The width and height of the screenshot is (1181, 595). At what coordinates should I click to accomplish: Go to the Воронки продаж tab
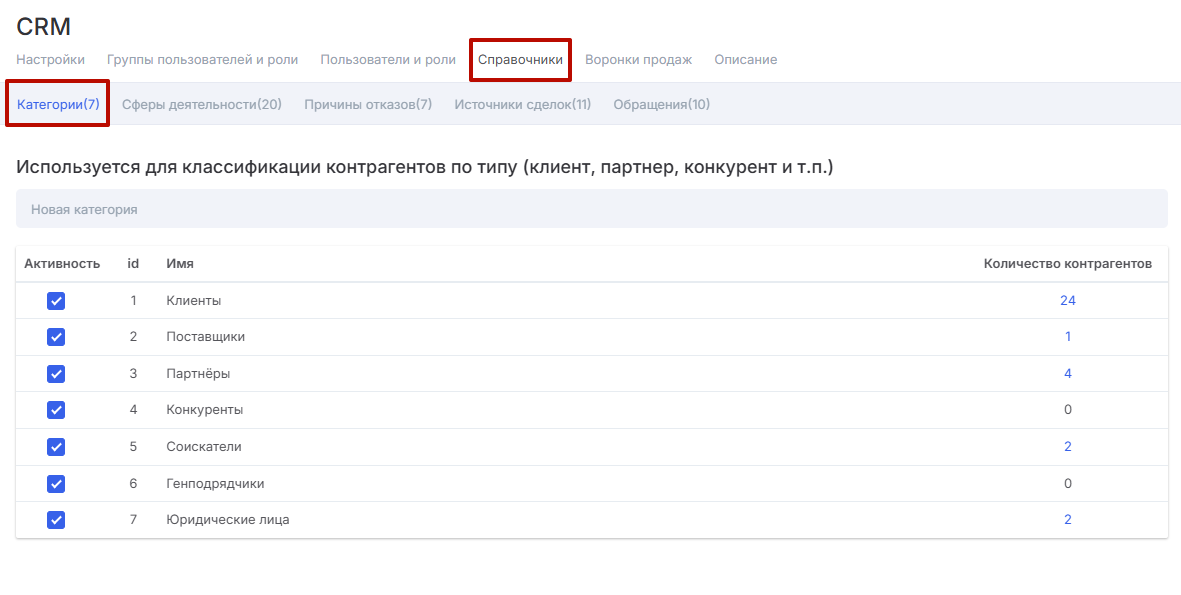[638, 60]
